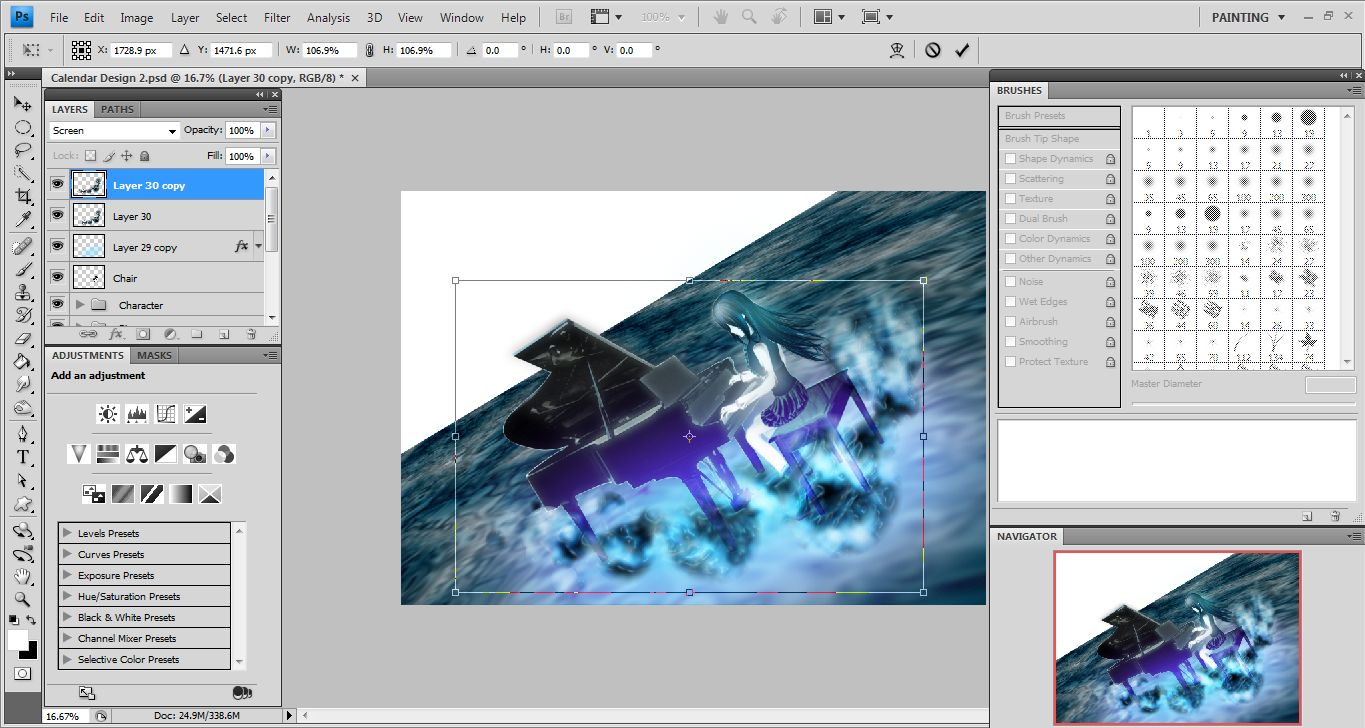The image size is (1365, 728).
Task: Select the Hand tool in the toolbox
Action: pos(22,576)
